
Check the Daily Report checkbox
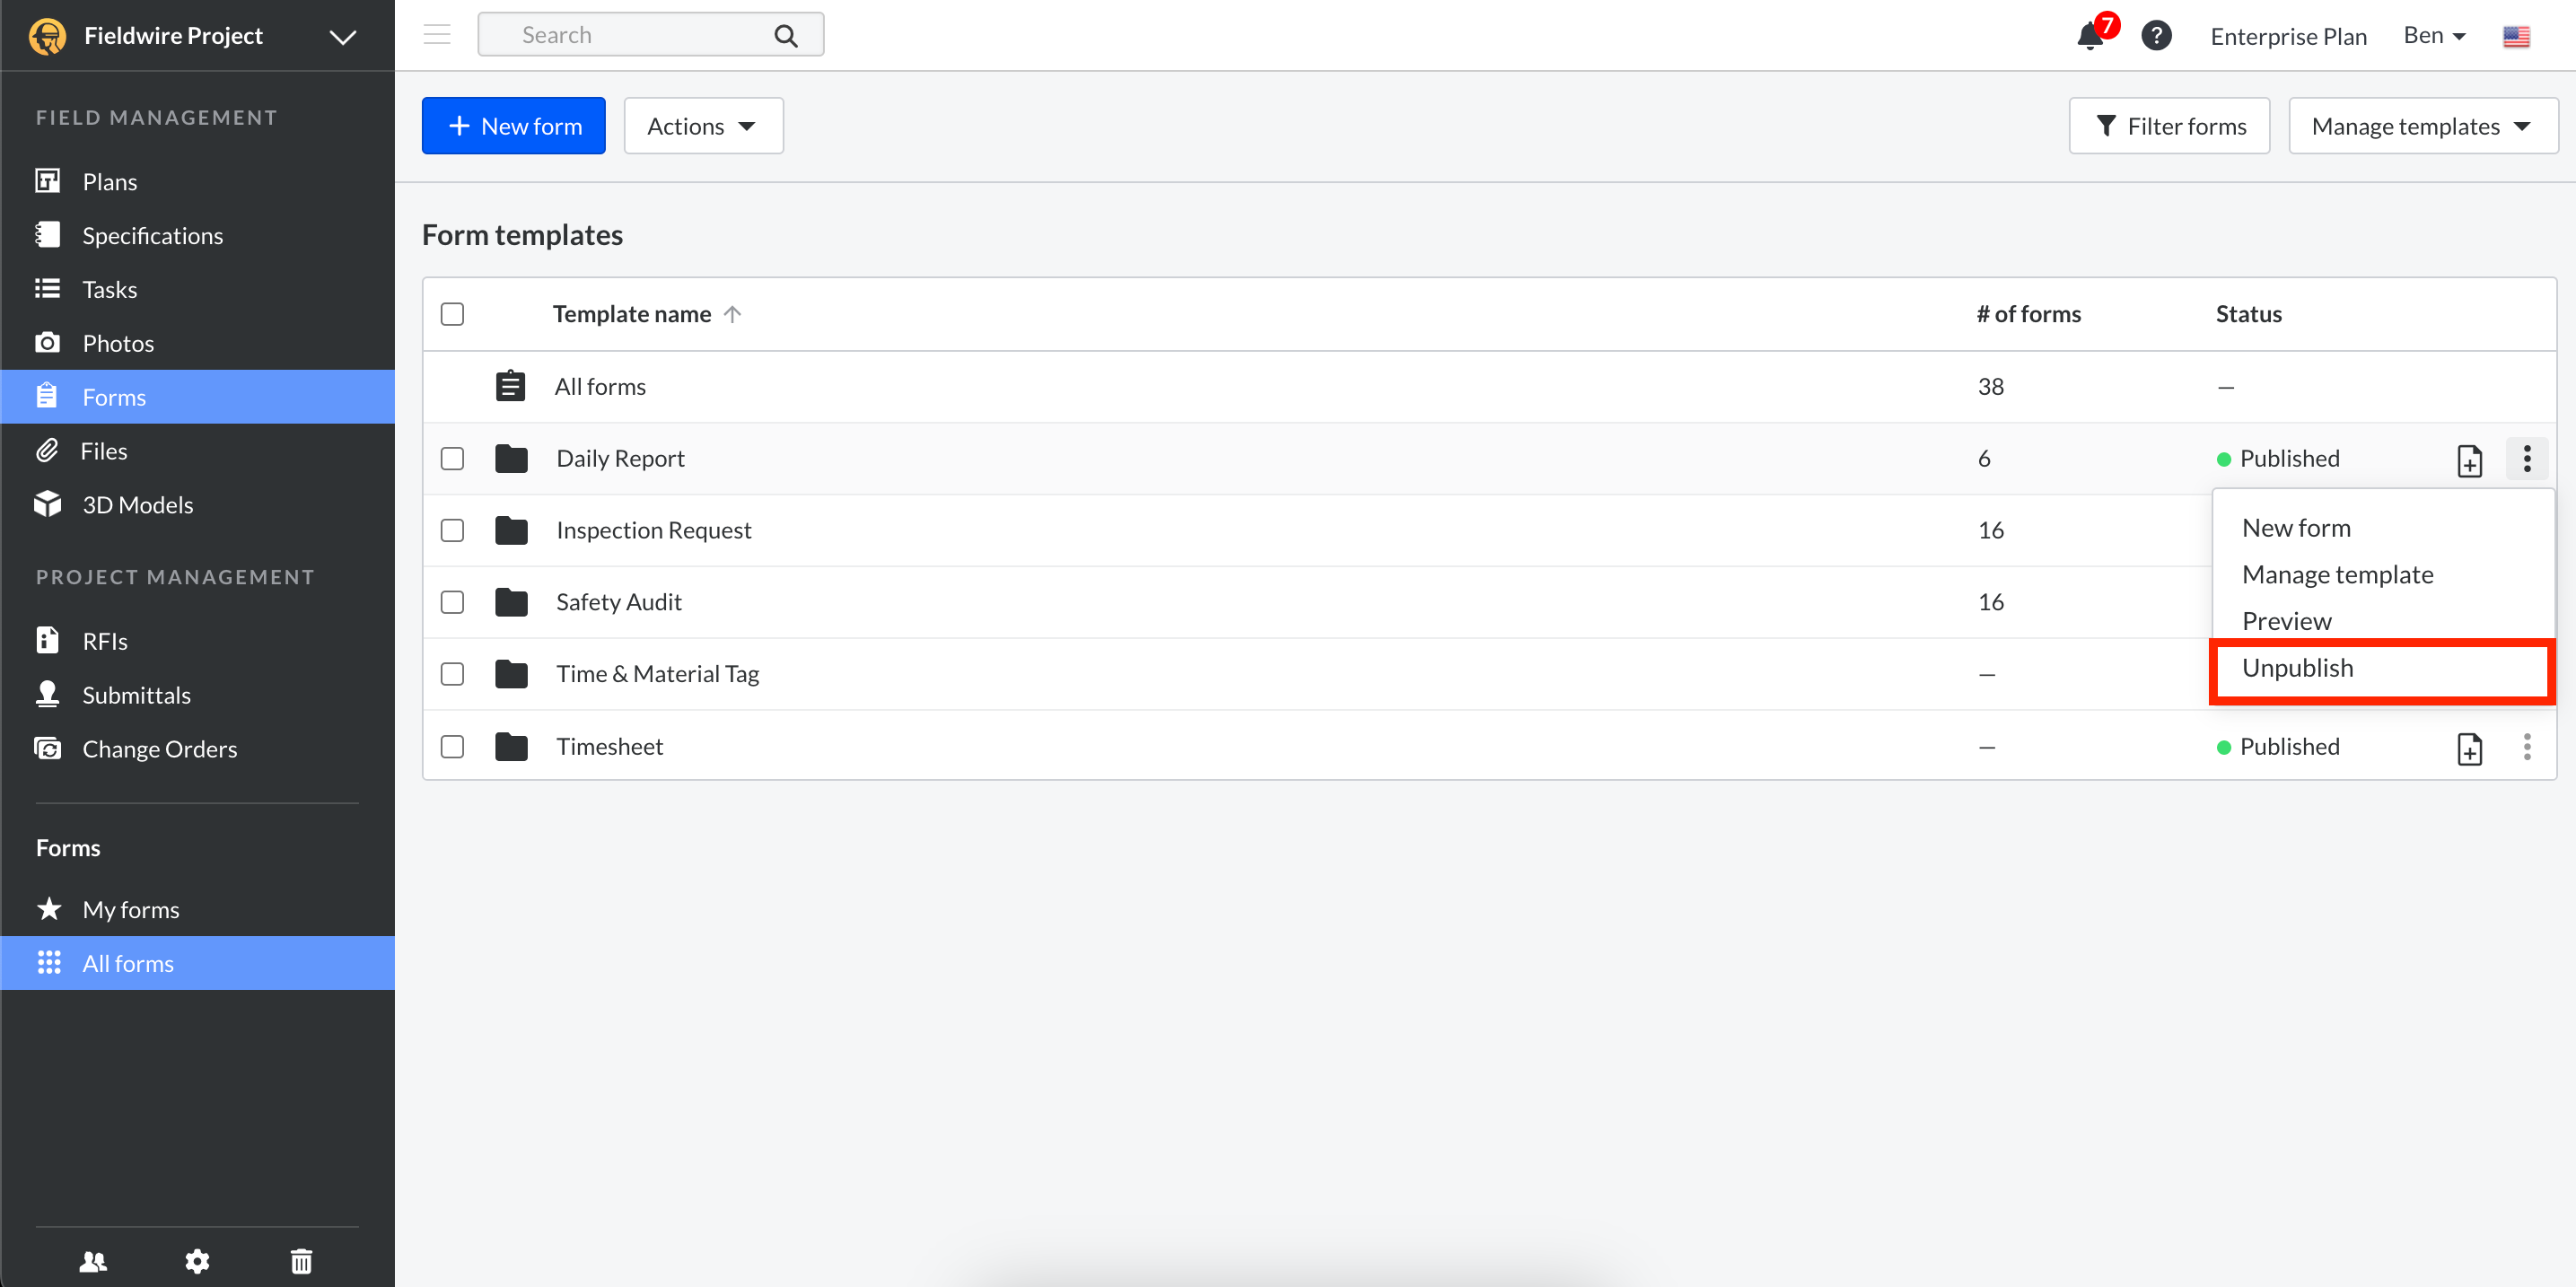(x=452, y=458)
